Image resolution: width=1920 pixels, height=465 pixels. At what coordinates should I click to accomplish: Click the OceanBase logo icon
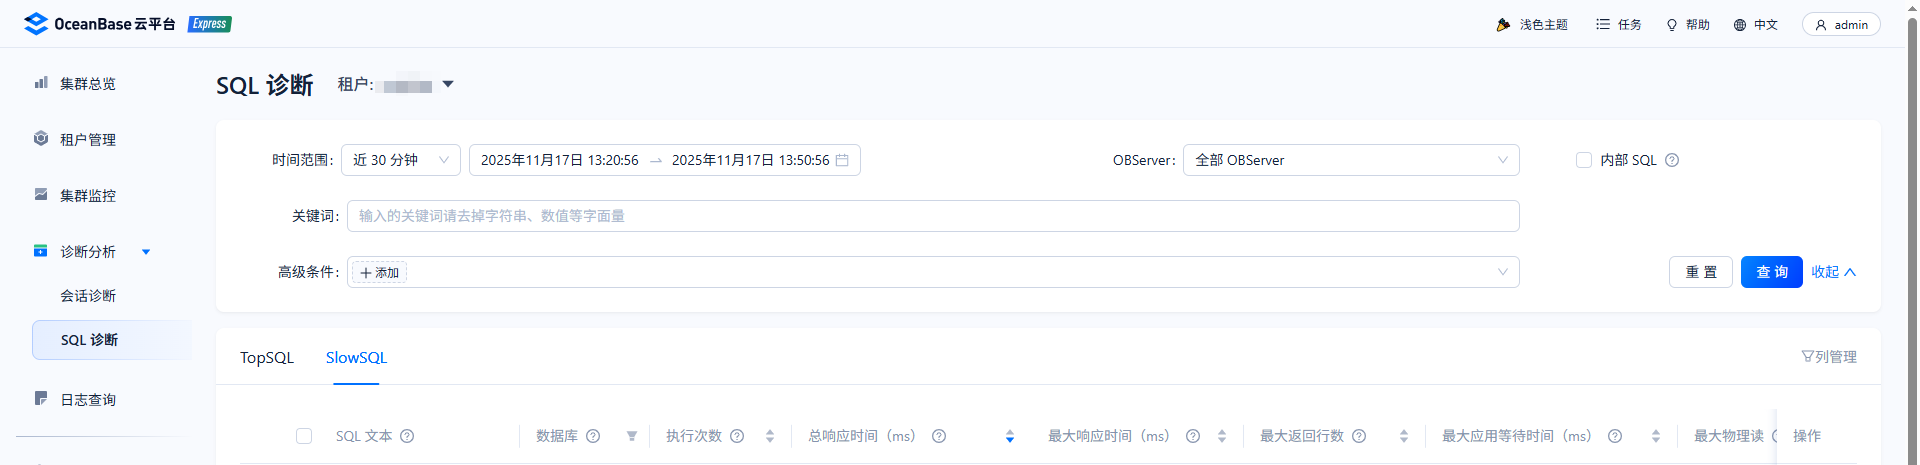tap(36, 24)
